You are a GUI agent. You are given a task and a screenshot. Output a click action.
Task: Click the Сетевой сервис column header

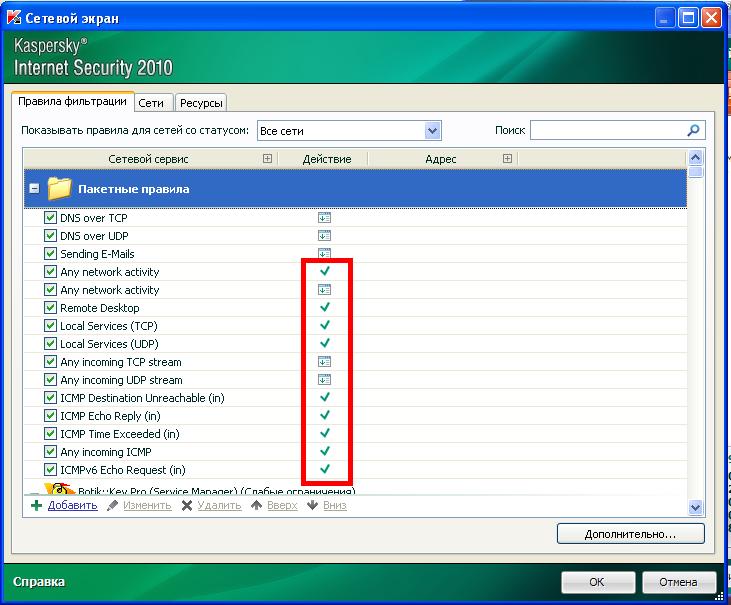[x=148, y=159]
